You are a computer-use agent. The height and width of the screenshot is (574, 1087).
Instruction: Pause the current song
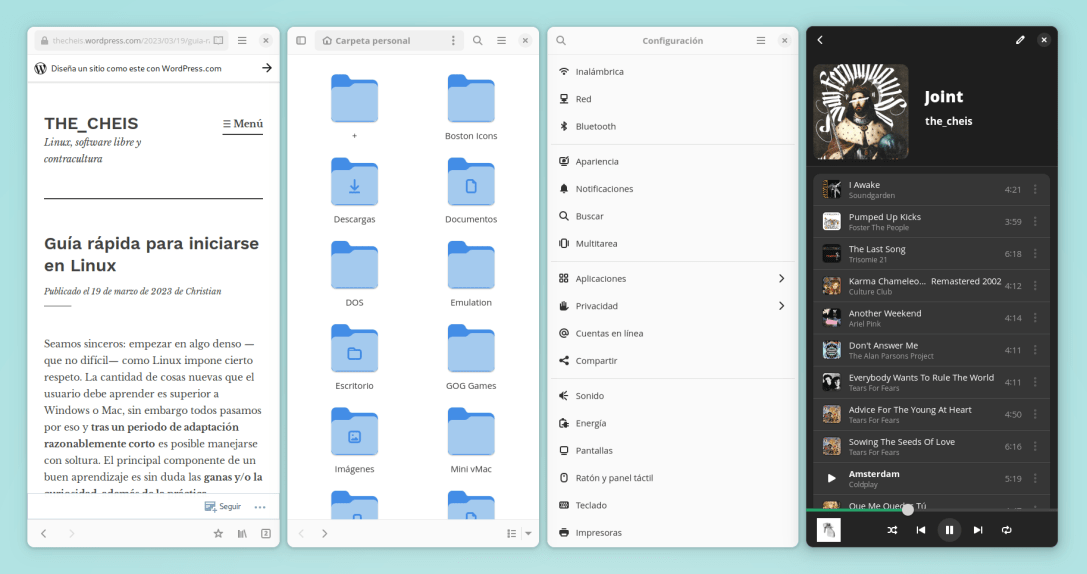pyautogui.click(x=949, y=530)
